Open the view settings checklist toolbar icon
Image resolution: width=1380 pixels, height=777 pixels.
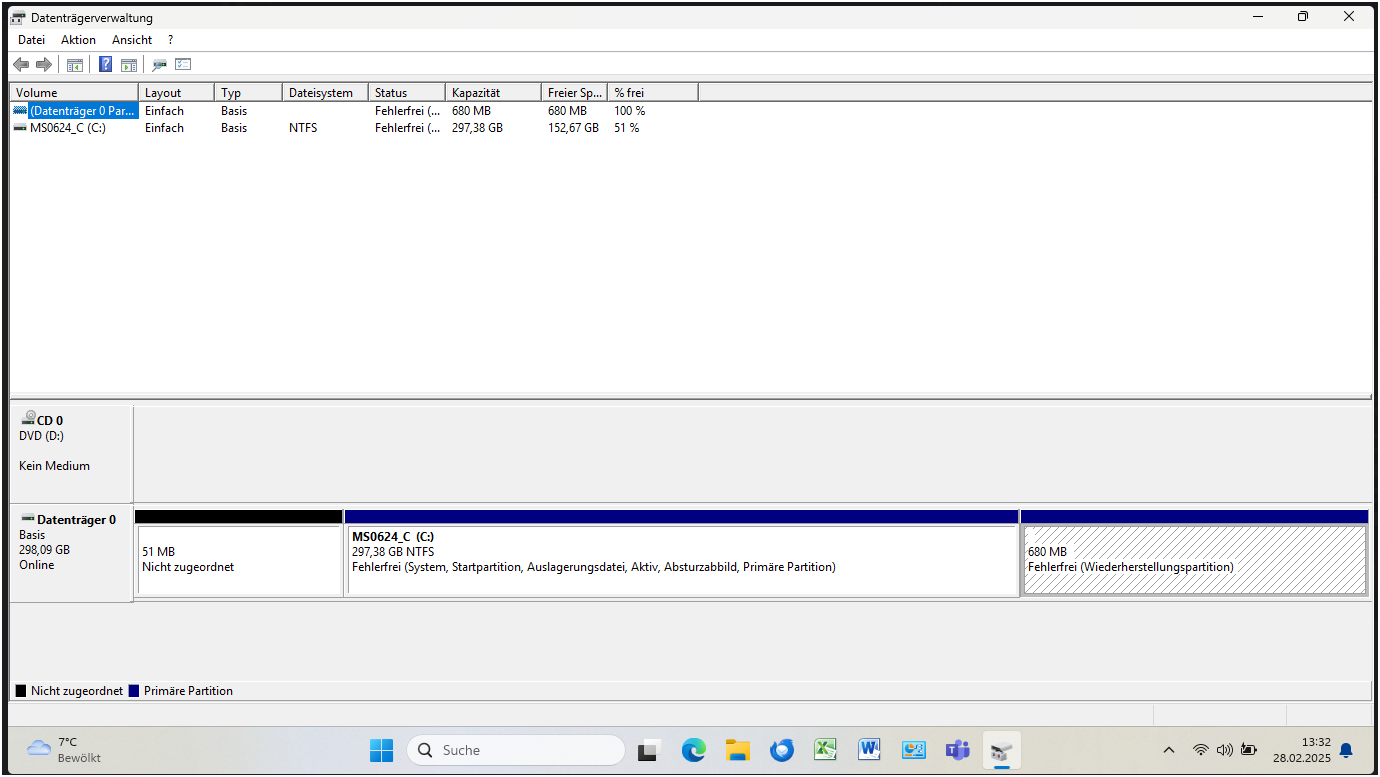pyautogui.click(x=182, y=65)
